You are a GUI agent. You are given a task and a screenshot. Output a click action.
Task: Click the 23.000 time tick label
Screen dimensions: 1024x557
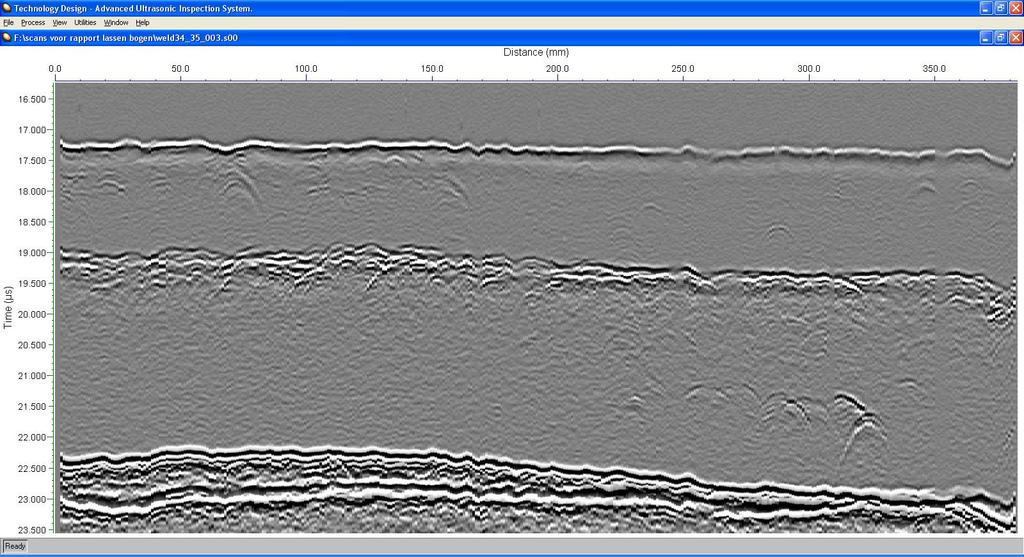coord(33,499)
